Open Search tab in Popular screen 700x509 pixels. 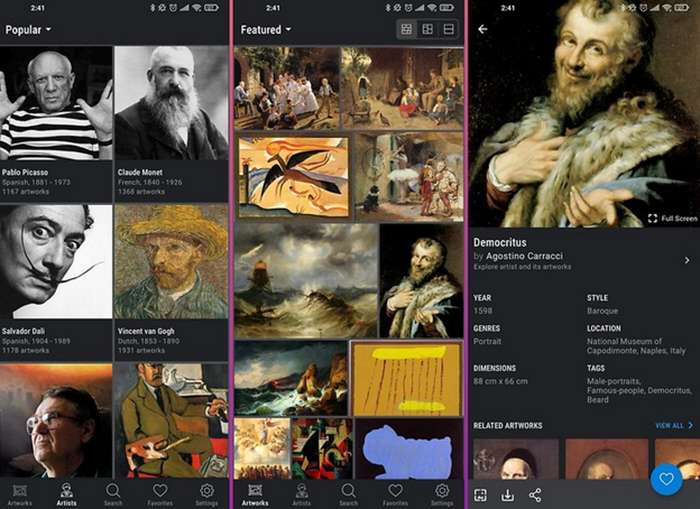click(x=113, y=495)
